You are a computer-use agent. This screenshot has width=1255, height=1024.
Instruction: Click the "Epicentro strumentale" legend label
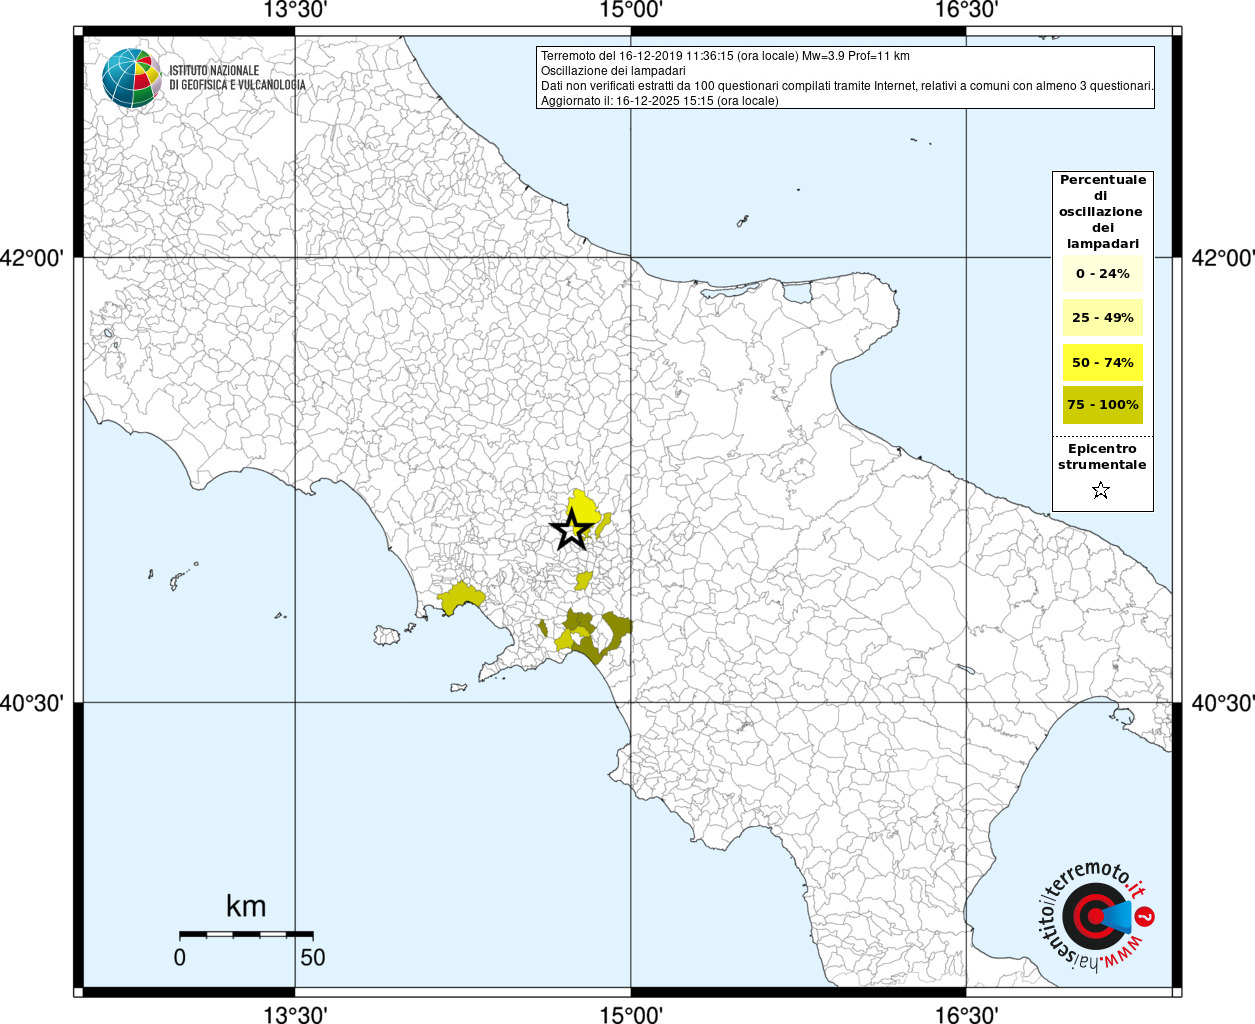(x=1102, y=457)
